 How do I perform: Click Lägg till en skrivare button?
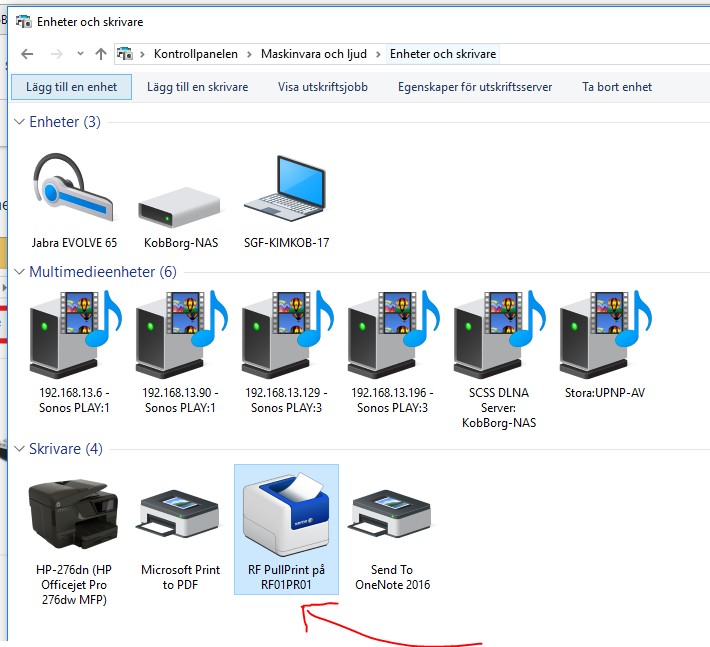[x=197, y=87]
